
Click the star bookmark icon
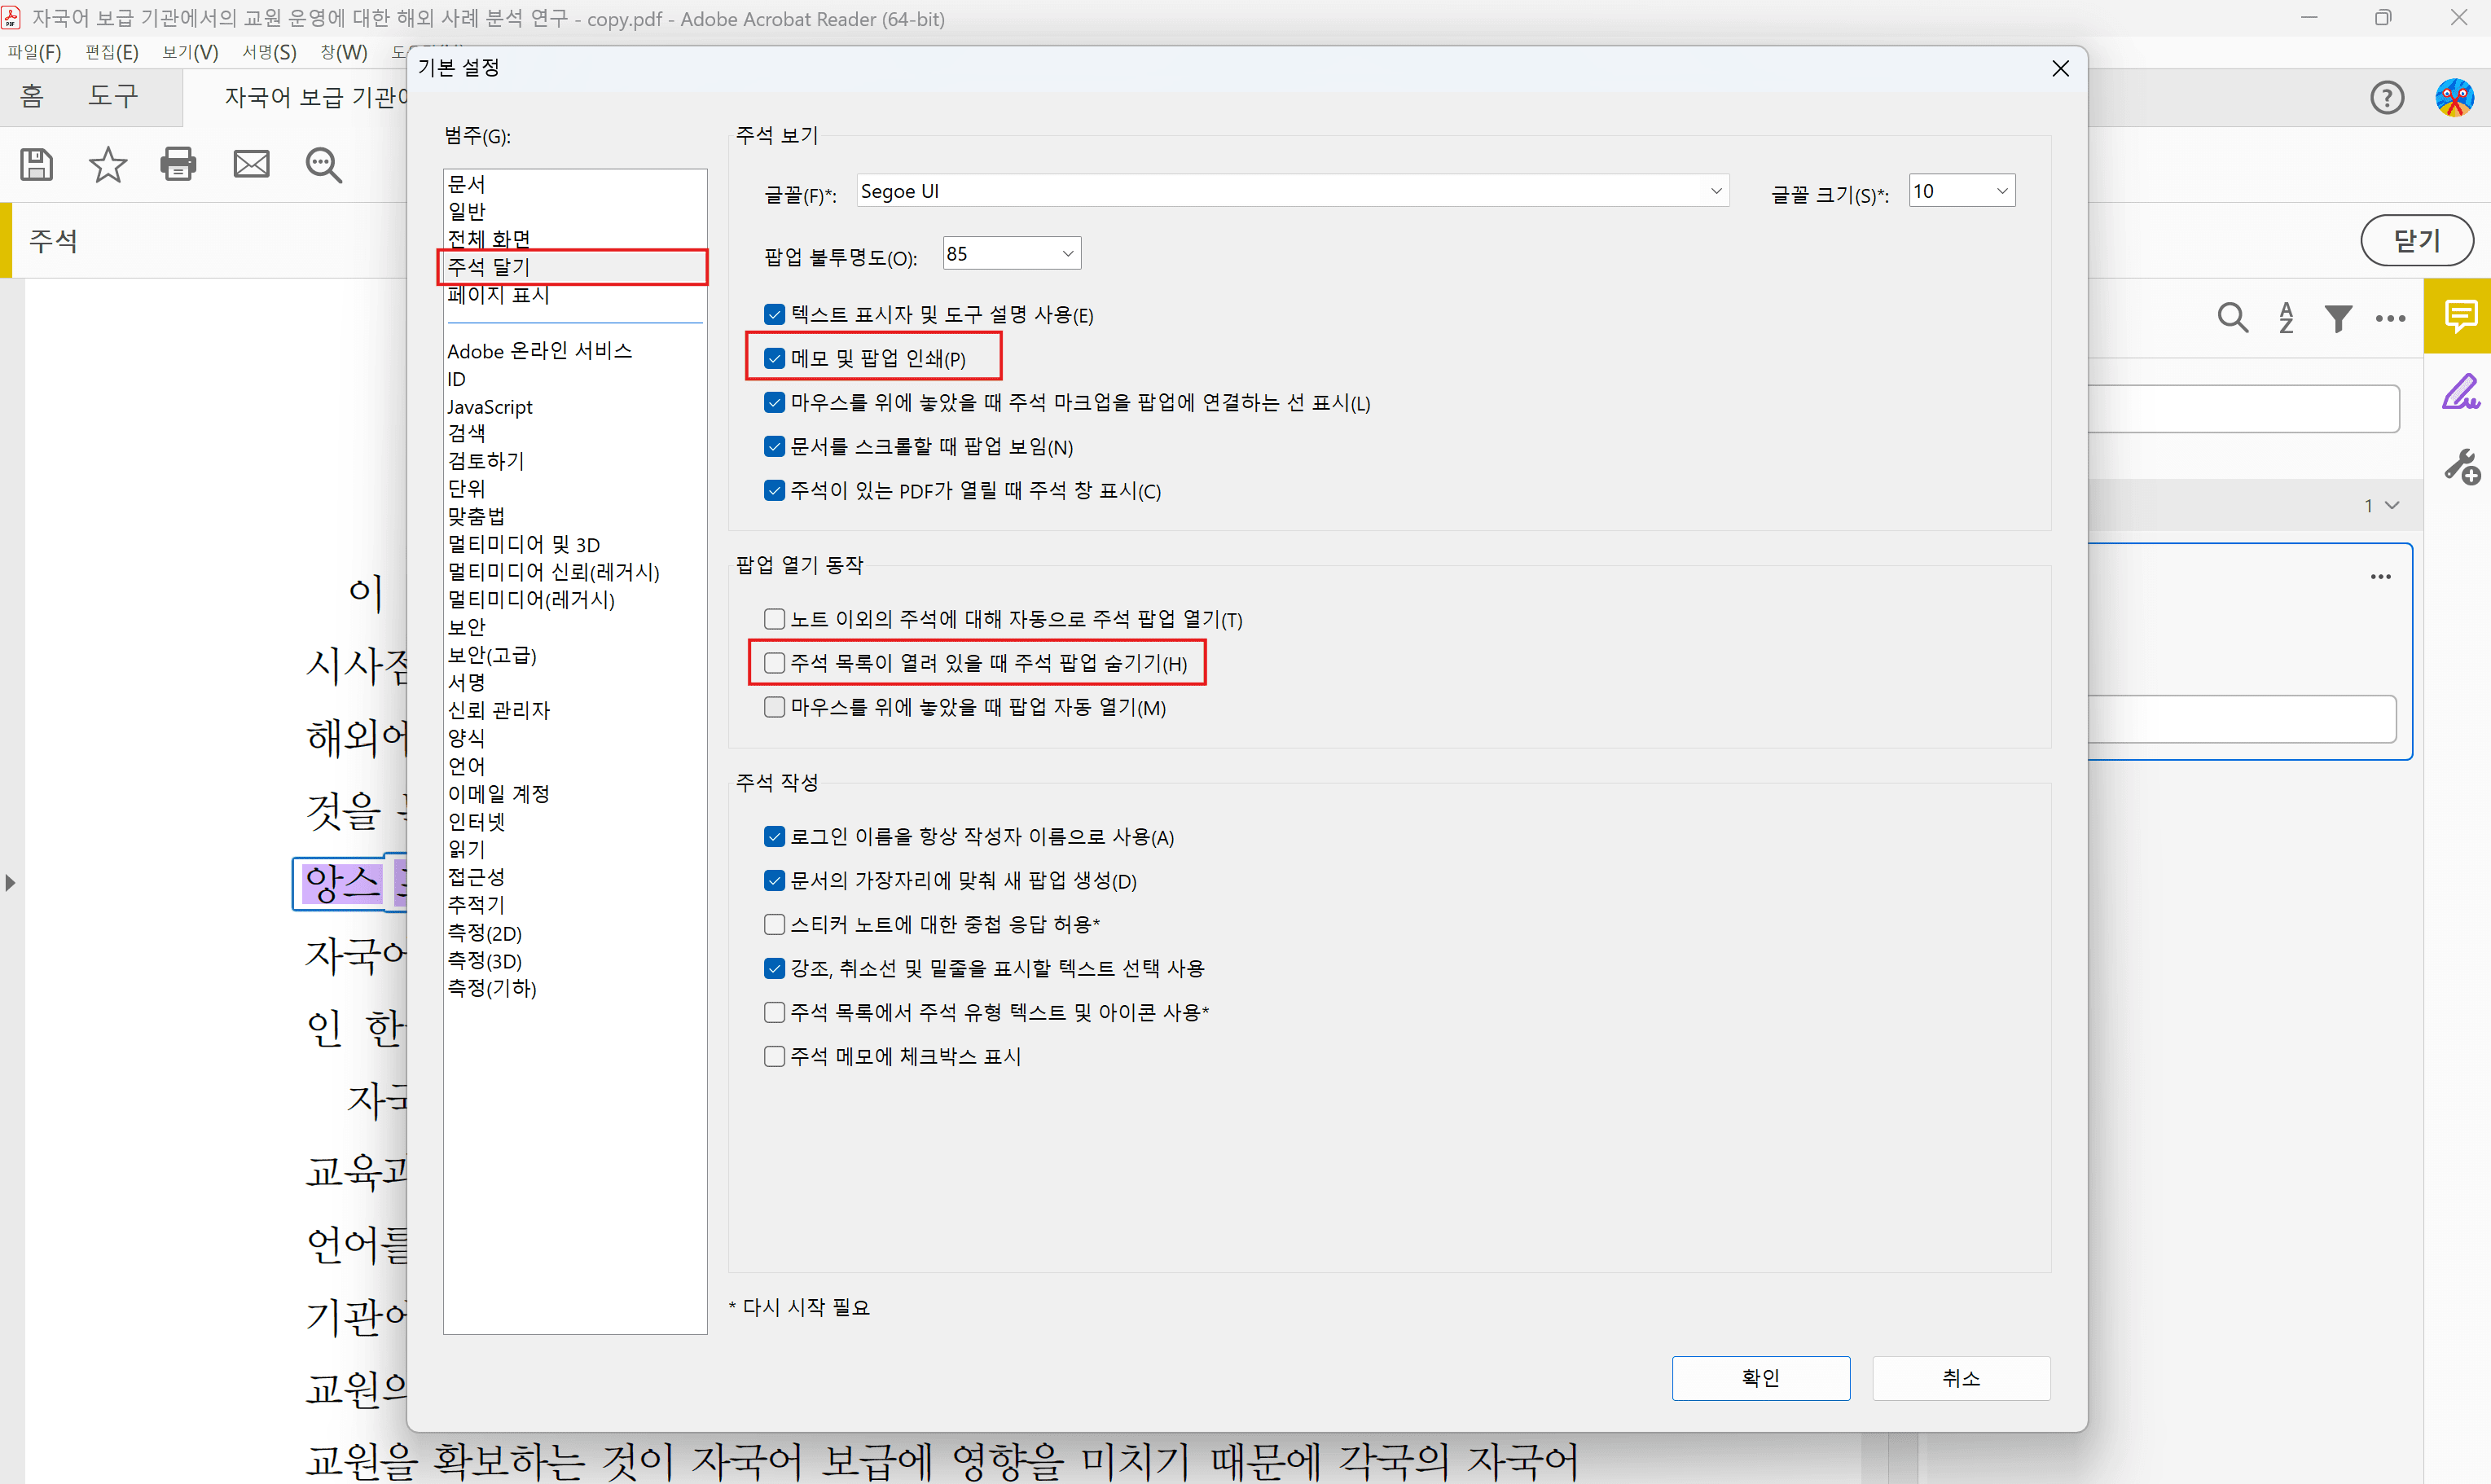pos(108,164)
